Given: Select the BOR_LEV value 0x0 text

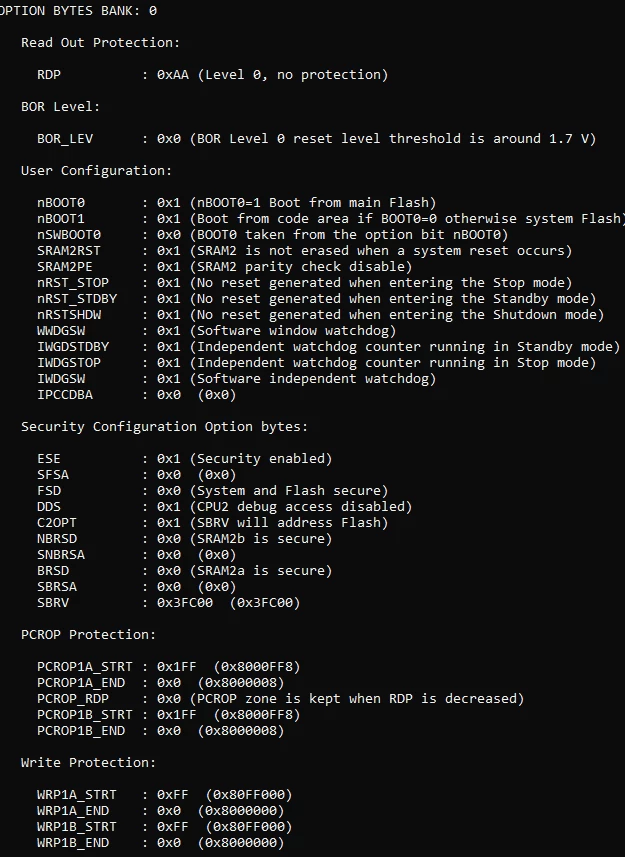Looking at the screenshot, I should click(168, 138).
